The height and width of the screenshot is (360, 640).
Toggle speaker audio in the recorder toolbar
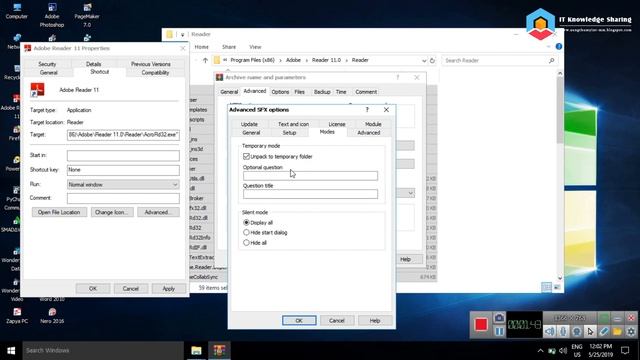coord(550,331)
